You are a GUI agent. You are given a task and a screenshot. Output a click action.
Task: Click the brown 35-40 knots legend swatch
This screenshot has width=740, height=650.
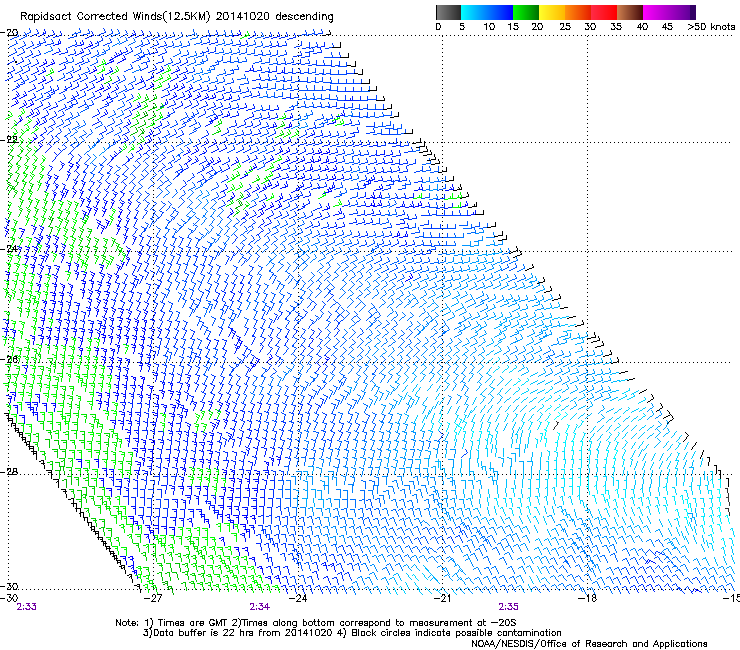(630, 12)
